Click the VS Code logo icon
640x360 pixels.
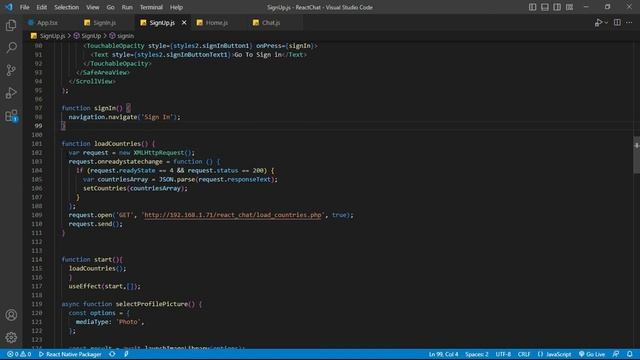point(9,7)
